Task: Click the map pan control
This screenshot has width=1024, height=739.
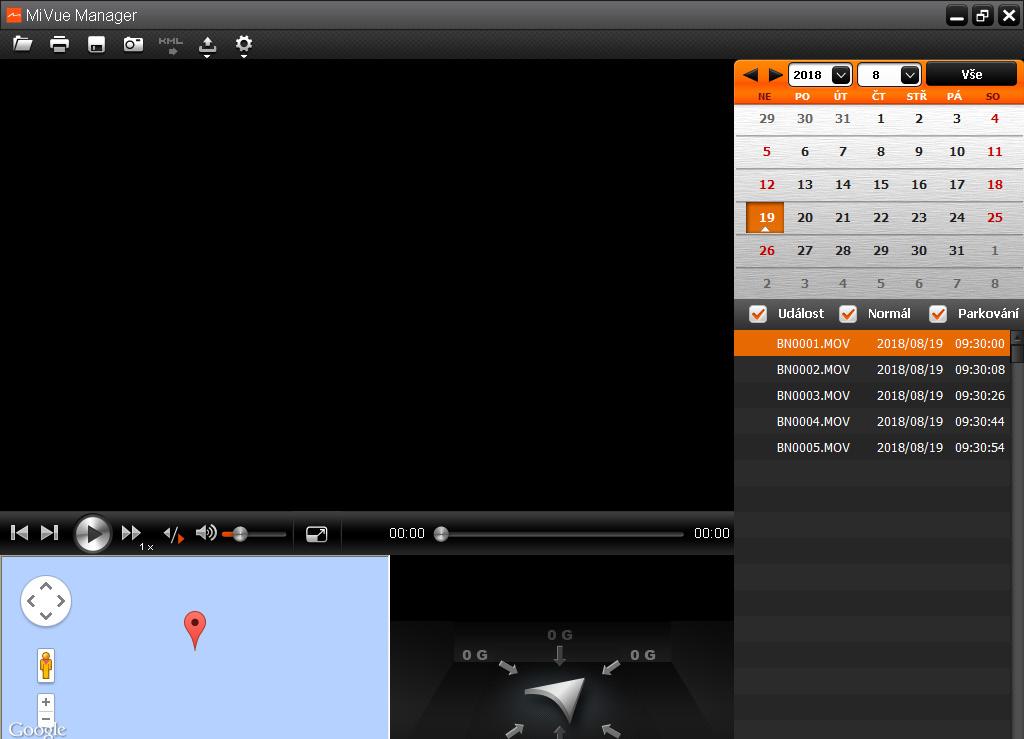Action: click(46, 601)
